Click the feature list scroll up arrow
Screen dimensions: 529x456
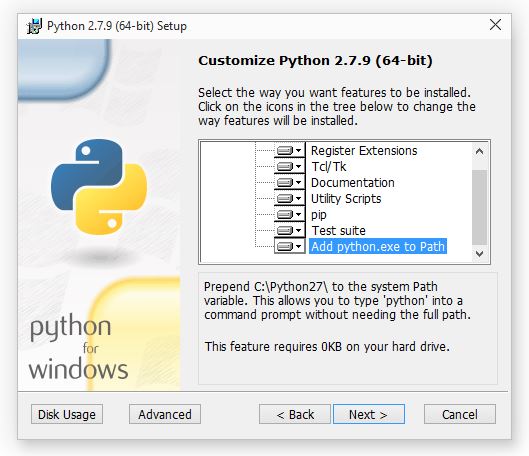pyautogui.click(x=479, y=151)
